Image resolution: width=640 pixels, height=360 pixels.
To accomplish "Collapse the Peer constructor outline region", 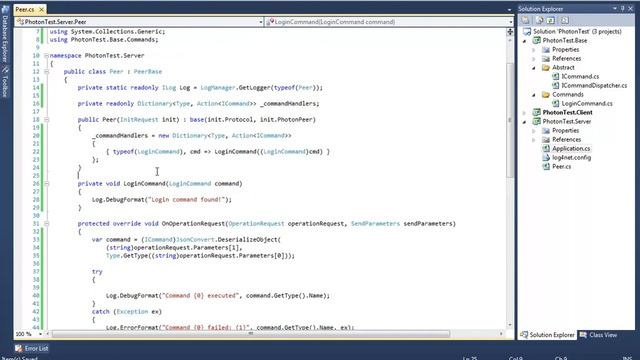I will coord(46,120).
